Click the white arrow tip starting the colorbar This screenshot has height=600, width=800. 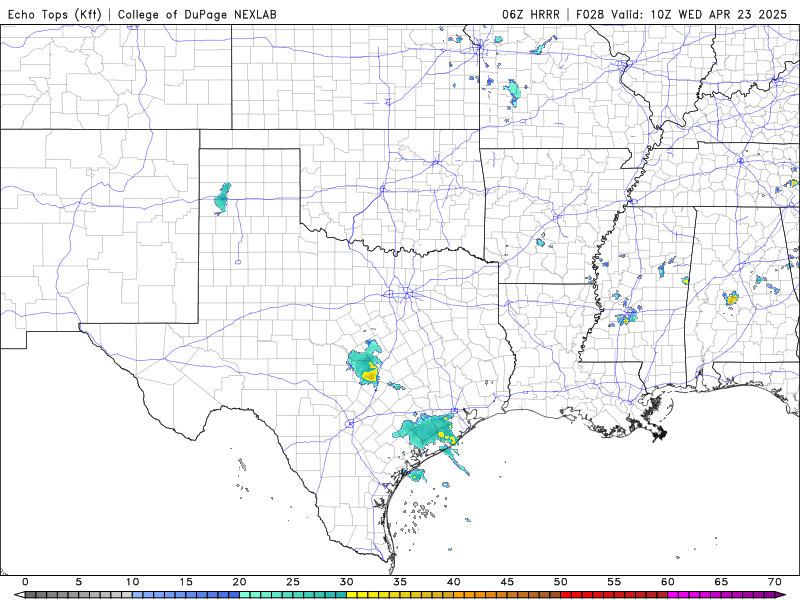pos(19,595)
